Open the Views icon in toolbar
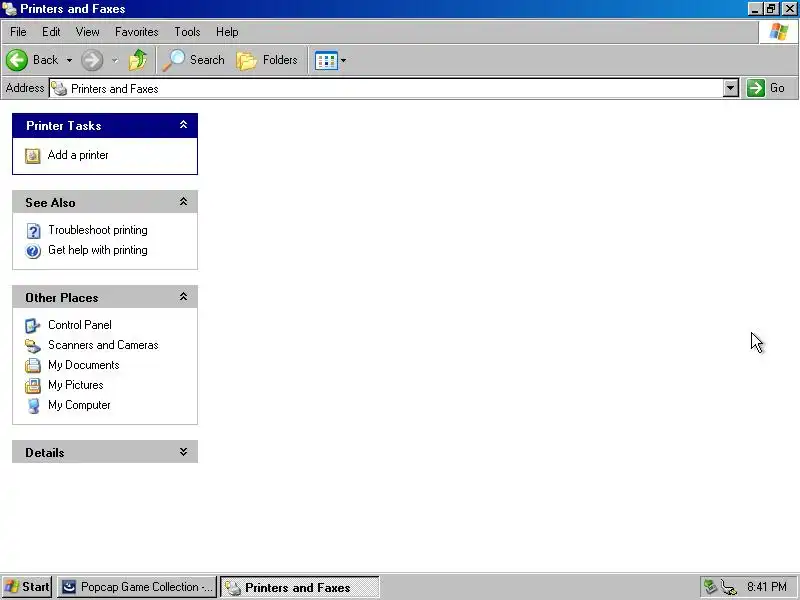 [326, 60]
